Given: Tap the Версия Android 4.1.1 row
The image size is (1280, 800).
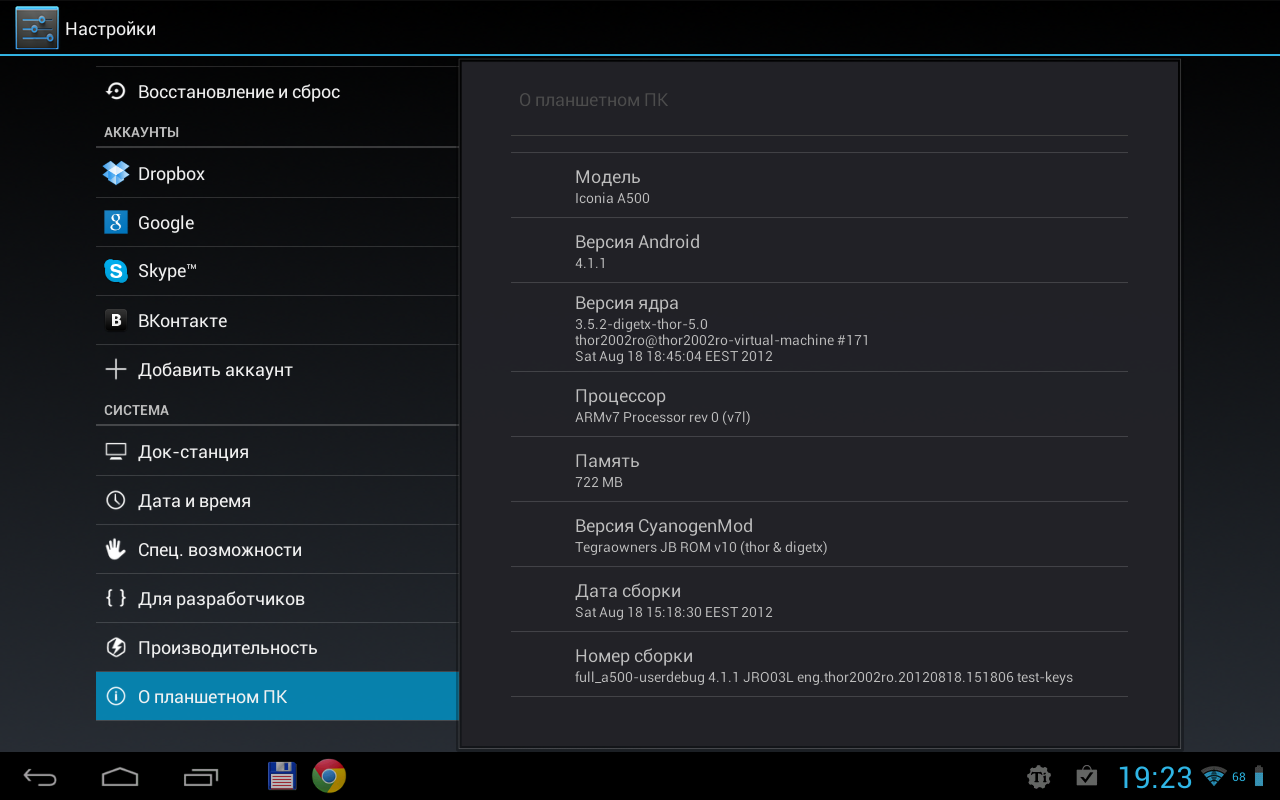Looking at the screenshot, I should pos(819,251).
